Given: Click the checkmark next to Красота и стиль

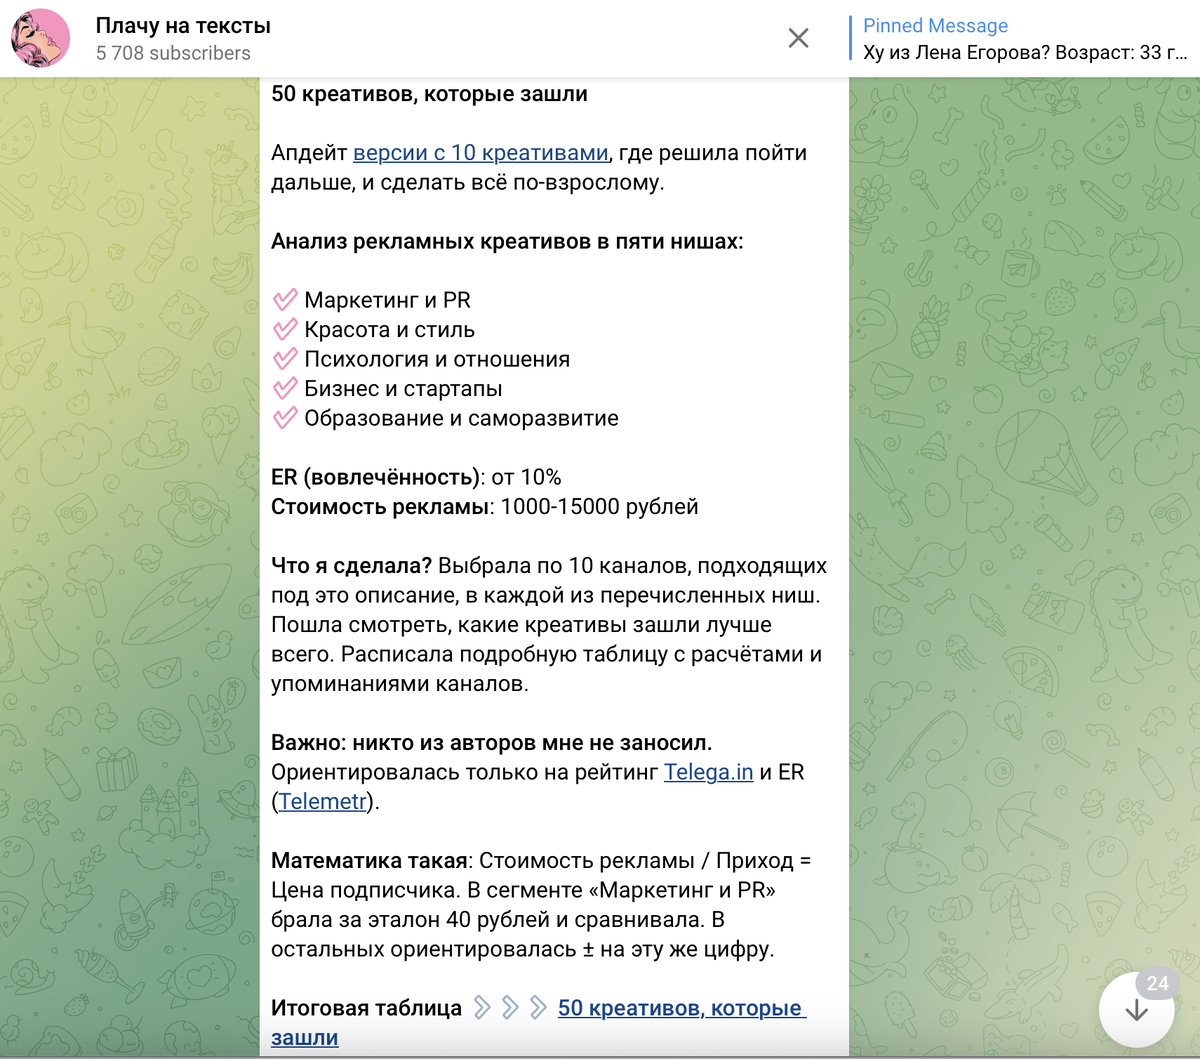Looking at the screenshot, I should [283, 329].
